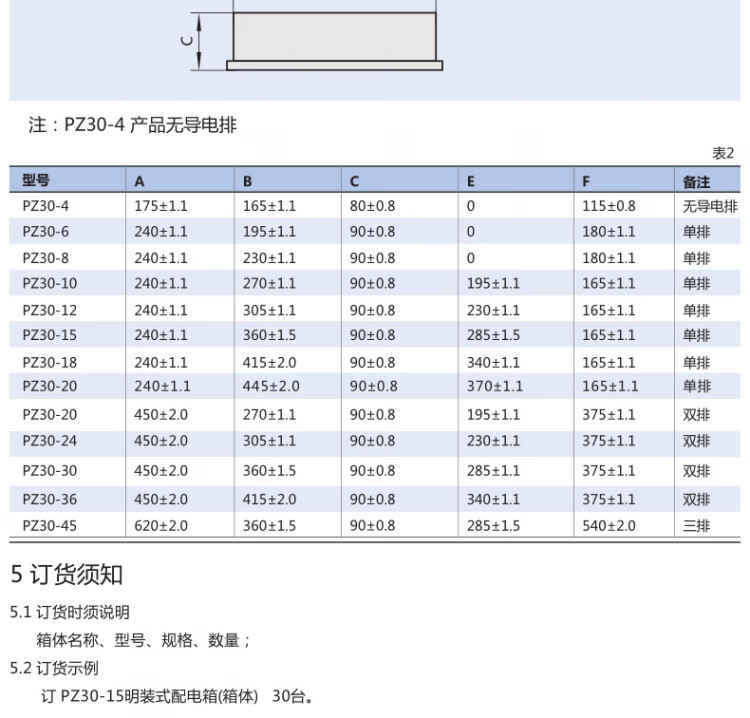Image resolution: width=750 pixels, height=718 pixels.
Task: Click the 型号 column header
Action: coord(36,181)
